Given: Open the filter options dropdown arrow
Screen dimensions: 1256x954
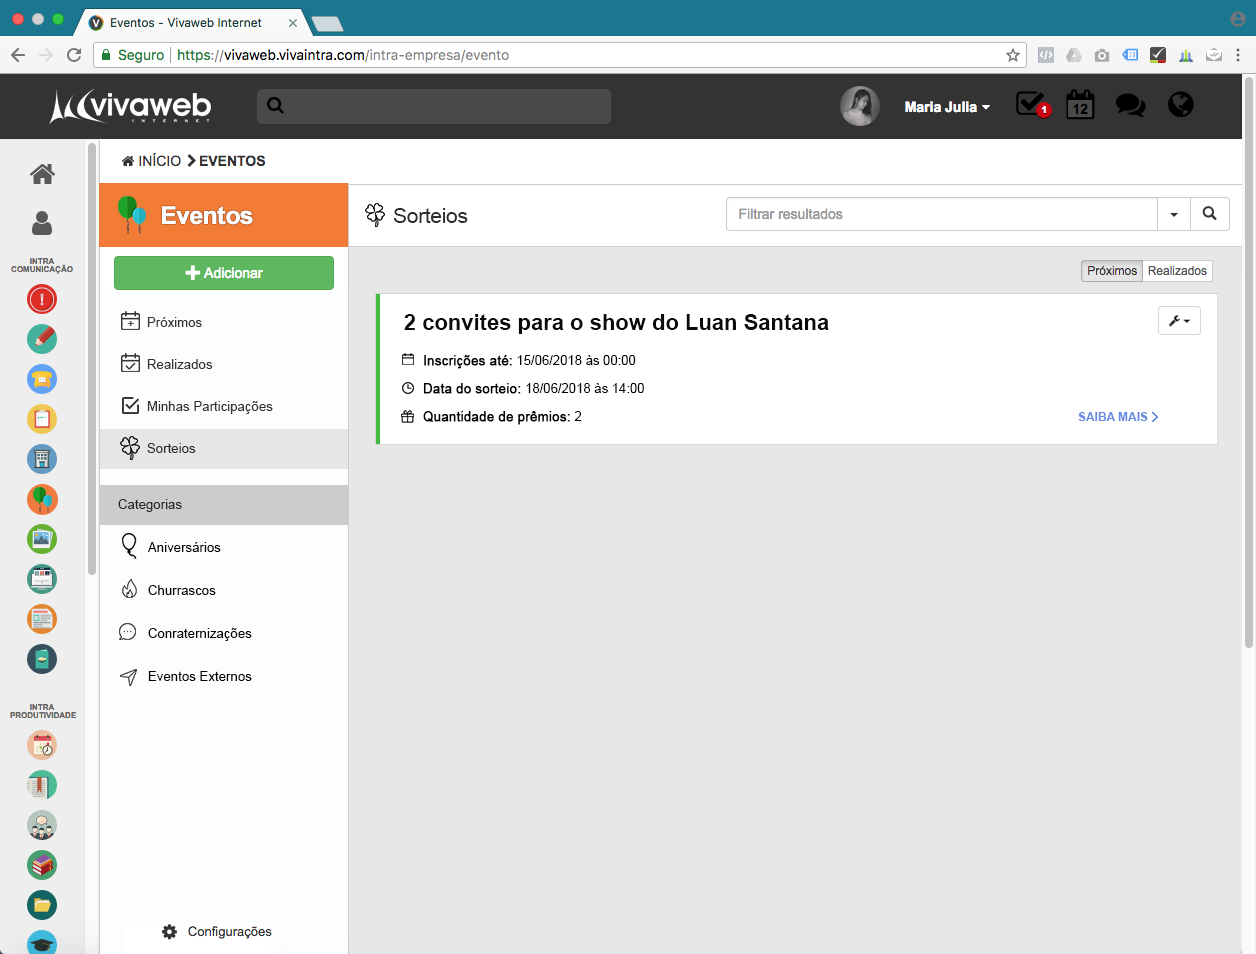Looking at the screenshot, I should click(1174, 214).
